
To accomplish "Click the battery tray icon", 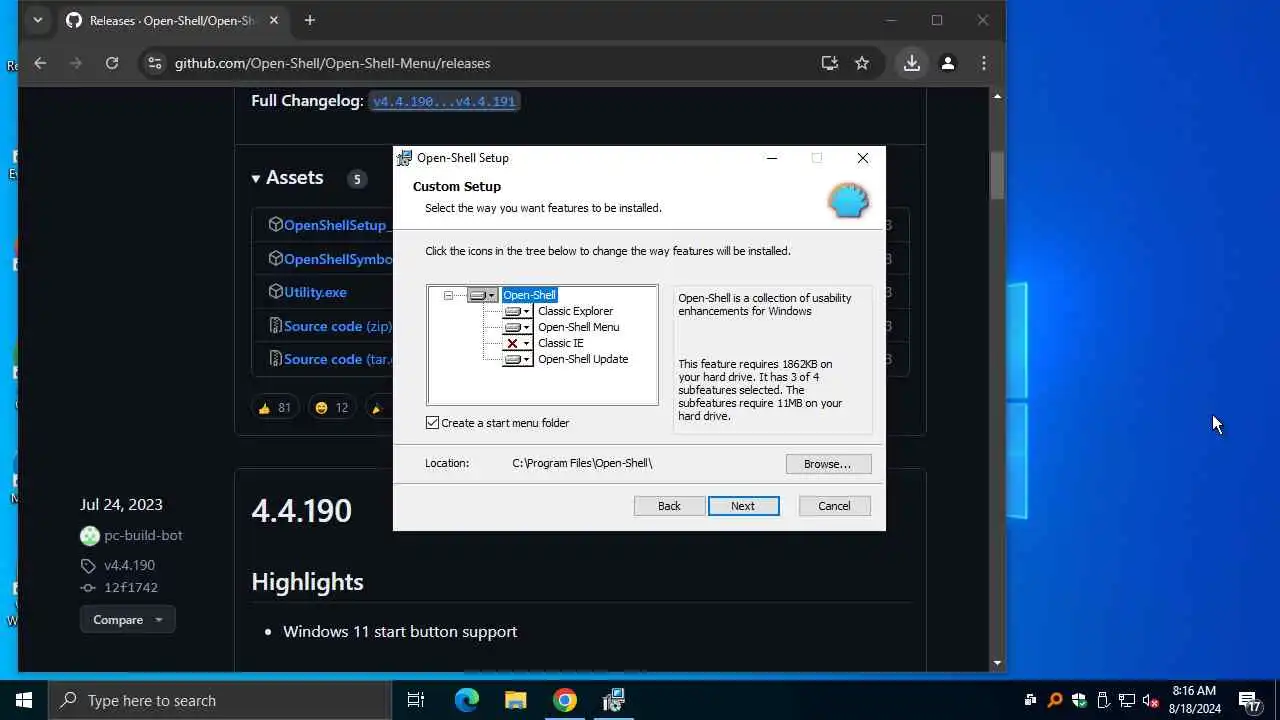I will click(x=1102, y=700).
